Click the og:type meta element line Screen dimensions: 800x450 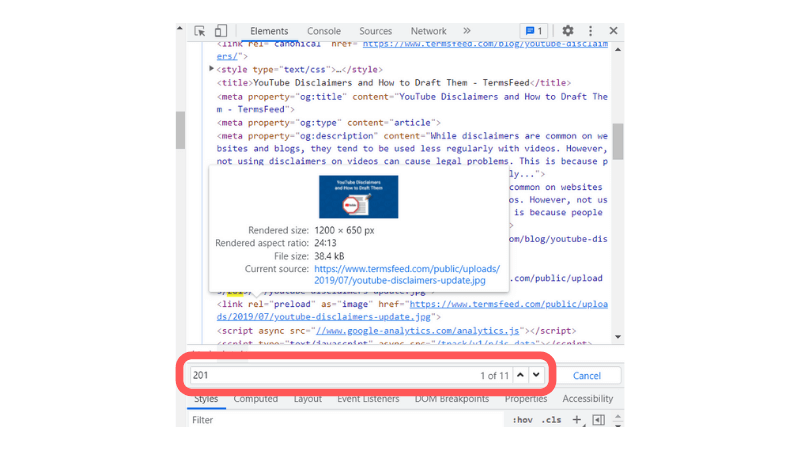tap(329, 122)
